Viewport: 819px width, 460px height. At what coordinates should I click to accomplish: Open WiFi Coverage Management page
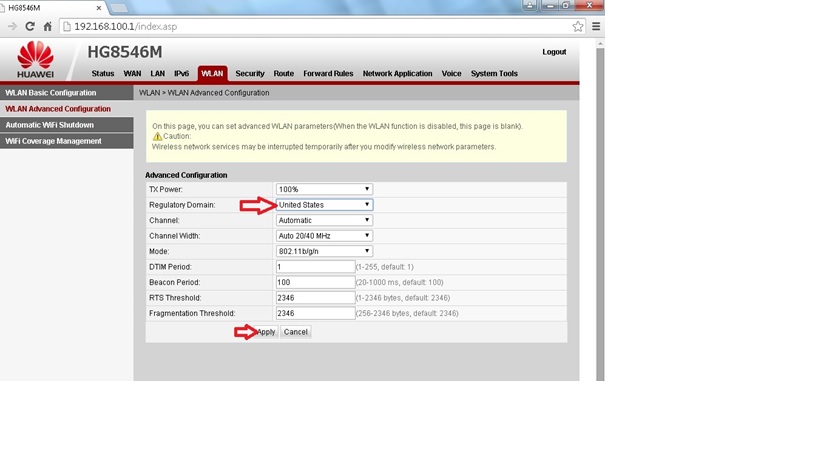click(67, 141)
